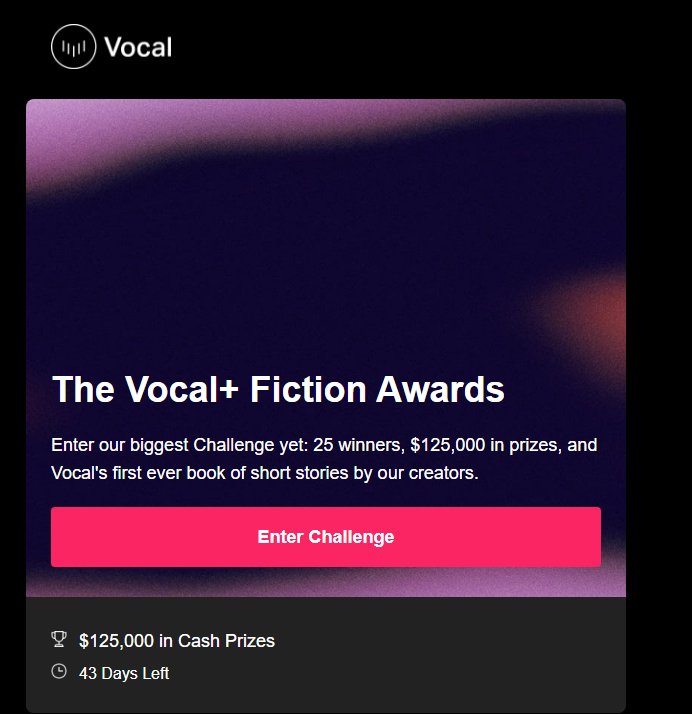Click 'Vocal+' in the challenge title

(182, 390)
